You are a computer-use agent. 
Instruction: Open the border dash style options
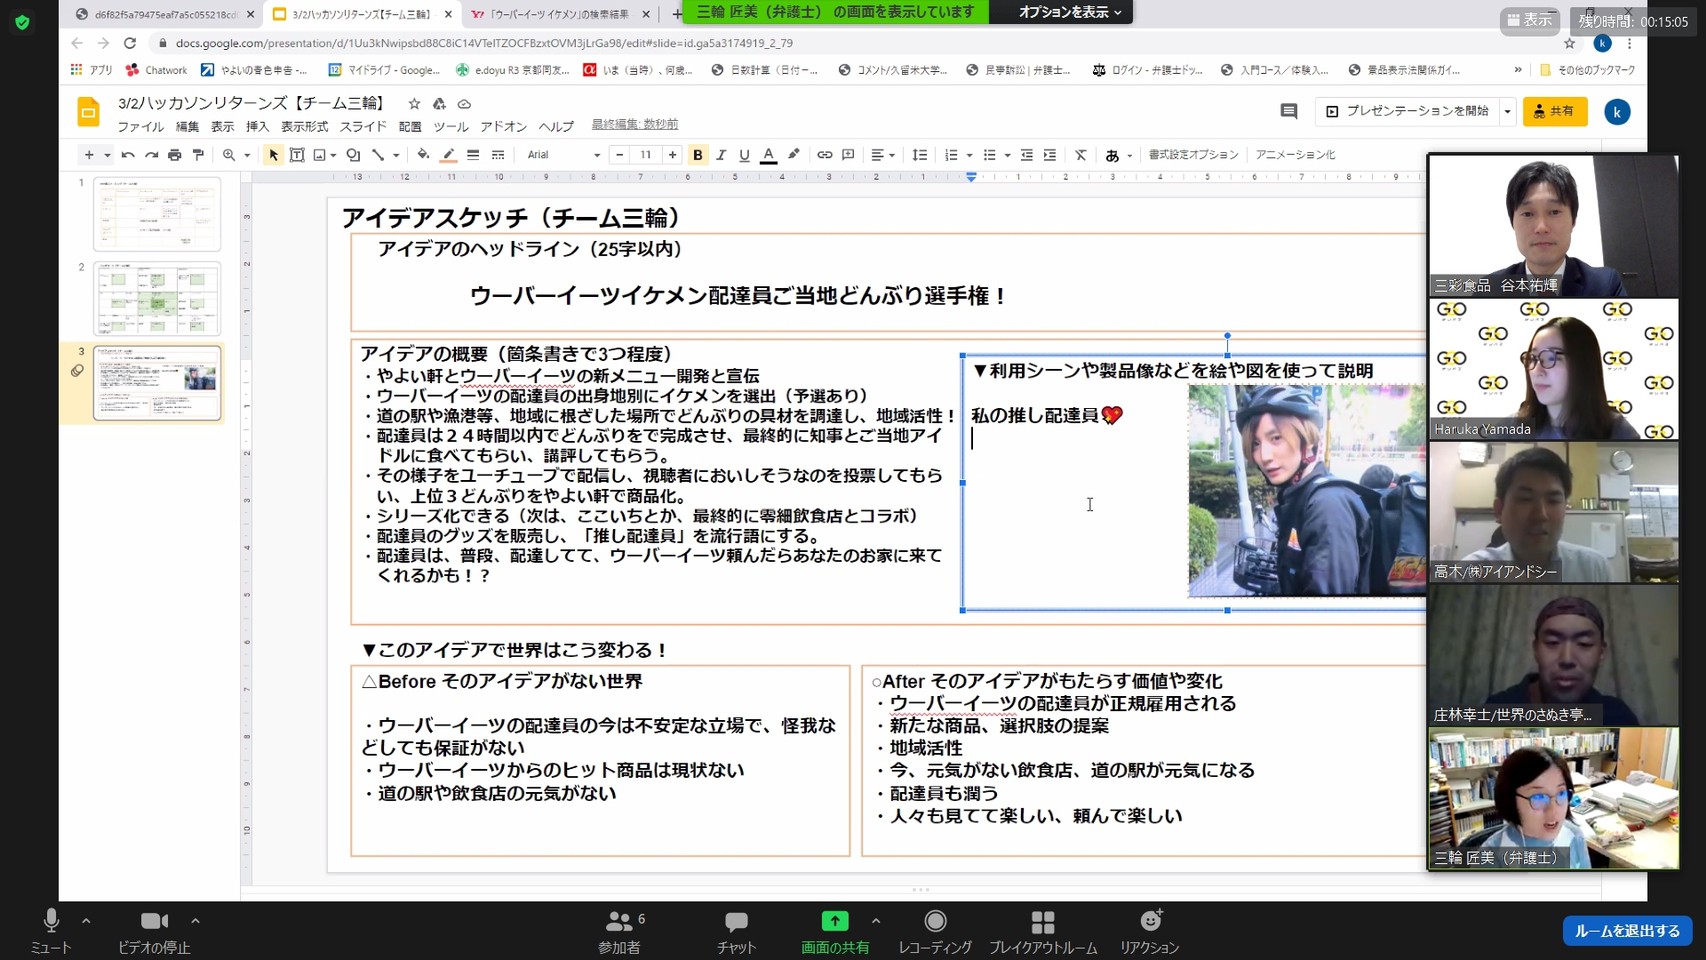[498, 155]
